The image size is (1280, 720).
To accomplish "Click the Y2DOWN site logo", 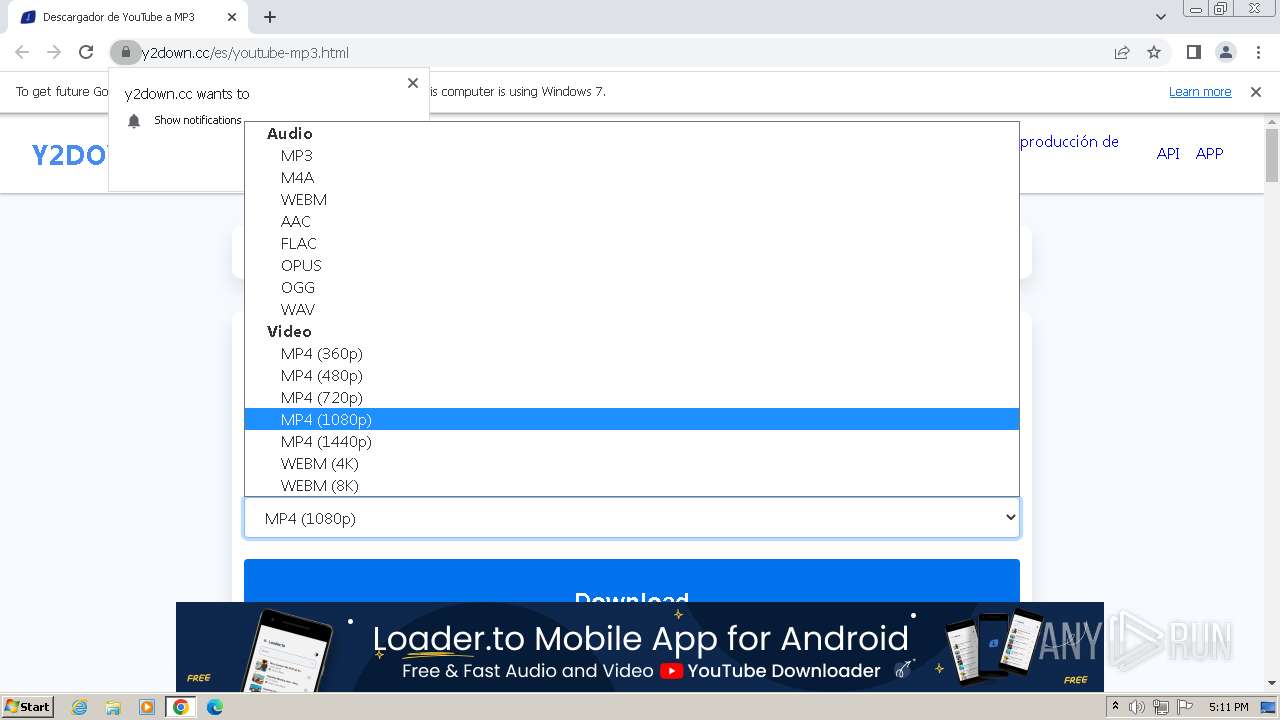I will (x=70, y=155).
